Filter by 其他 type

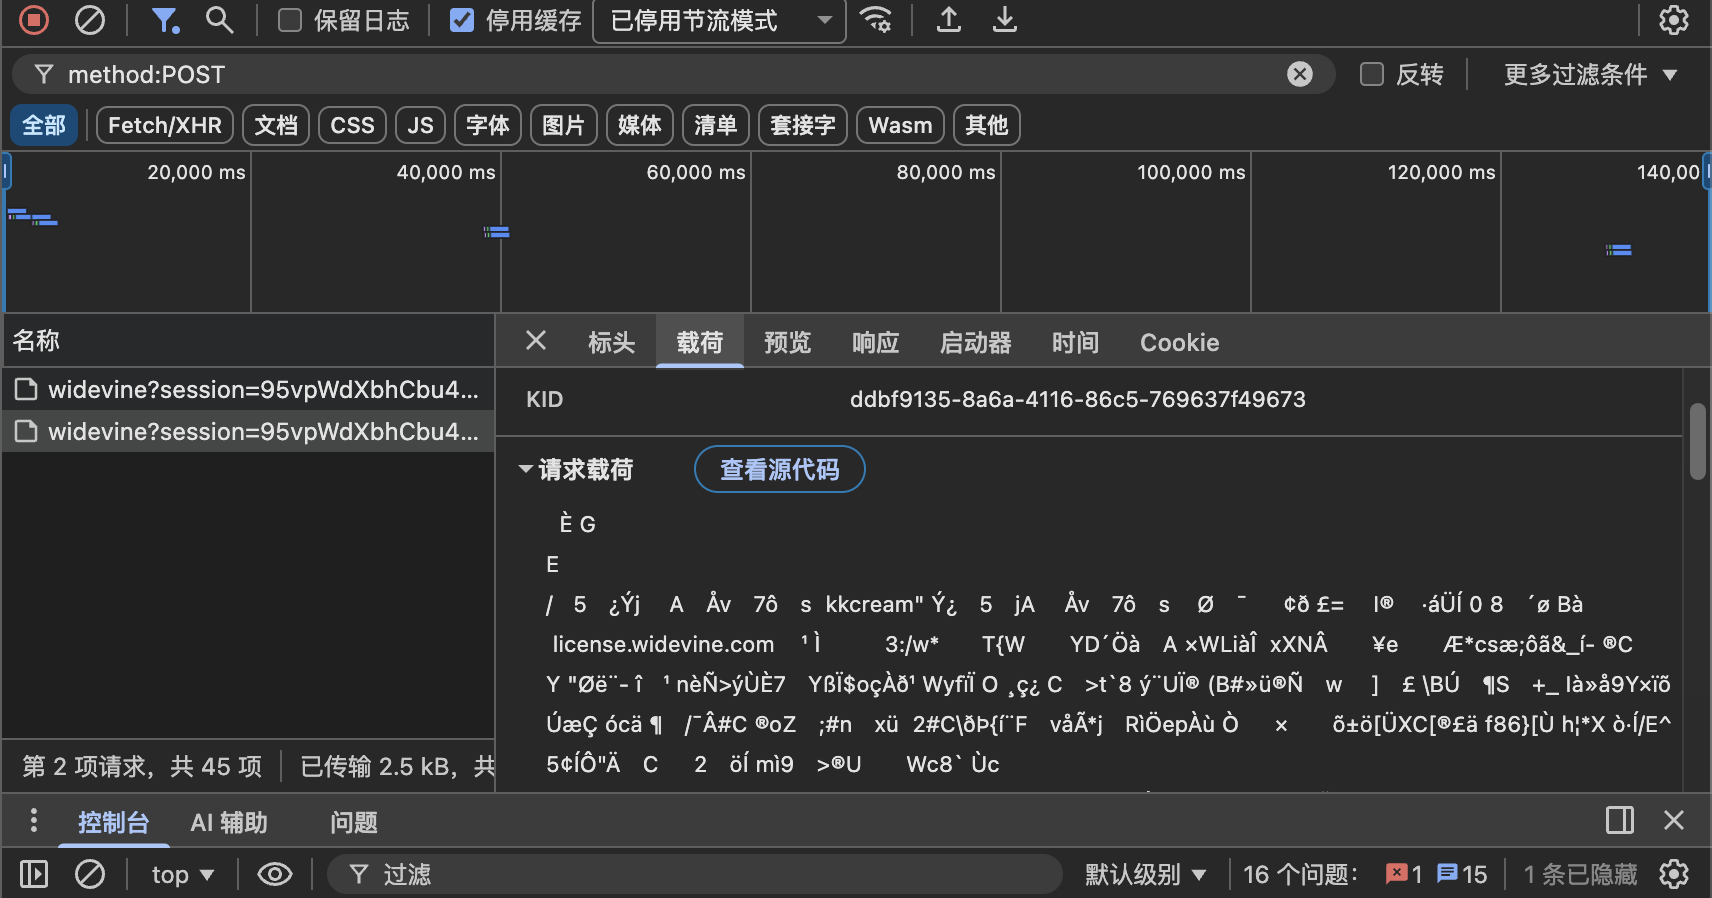[x=987, y=125]
